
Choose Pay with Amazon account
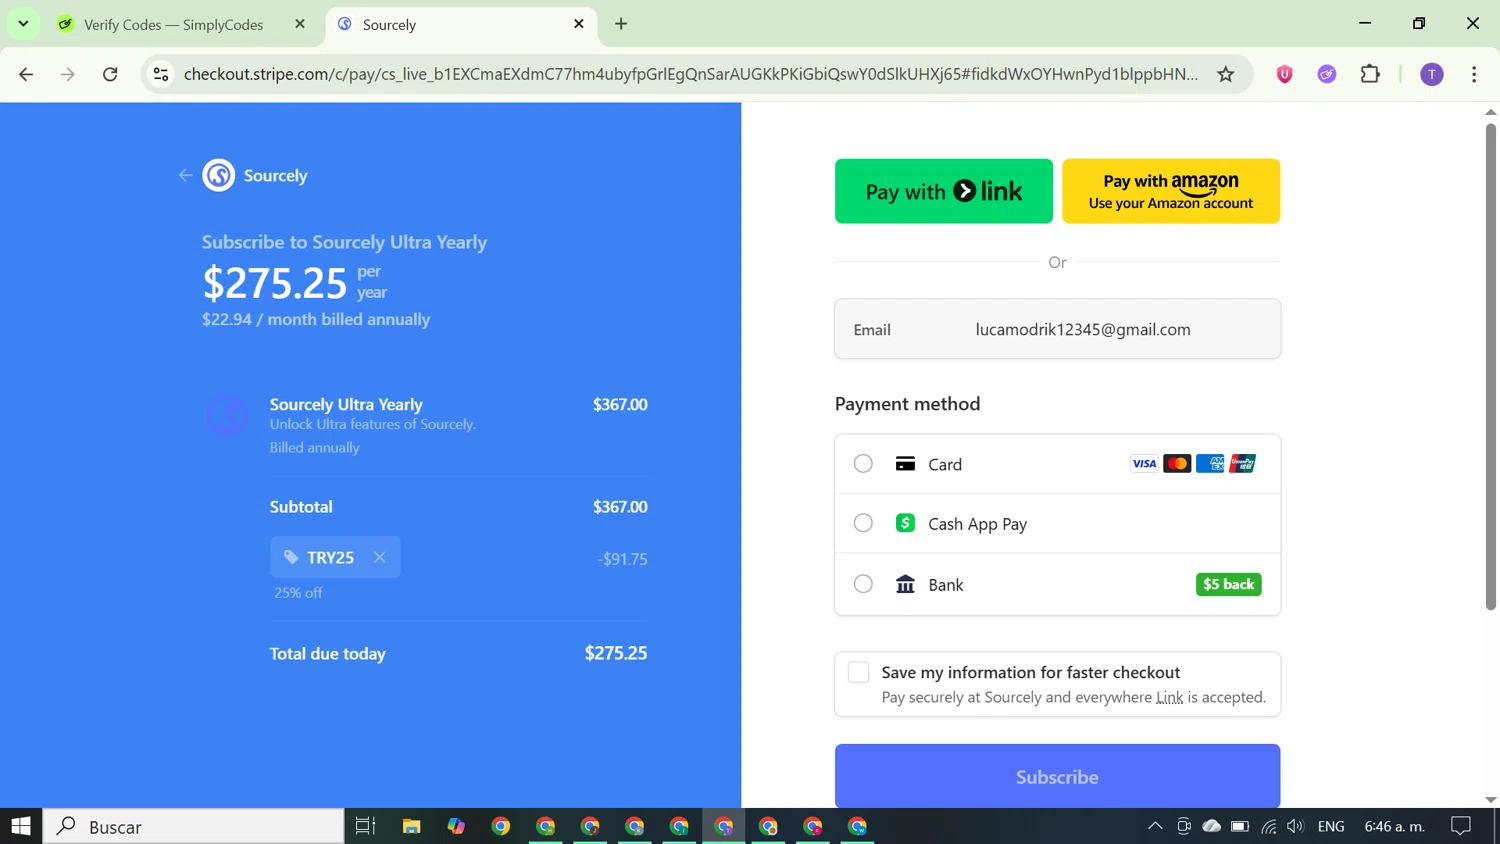click(1171, 191)
